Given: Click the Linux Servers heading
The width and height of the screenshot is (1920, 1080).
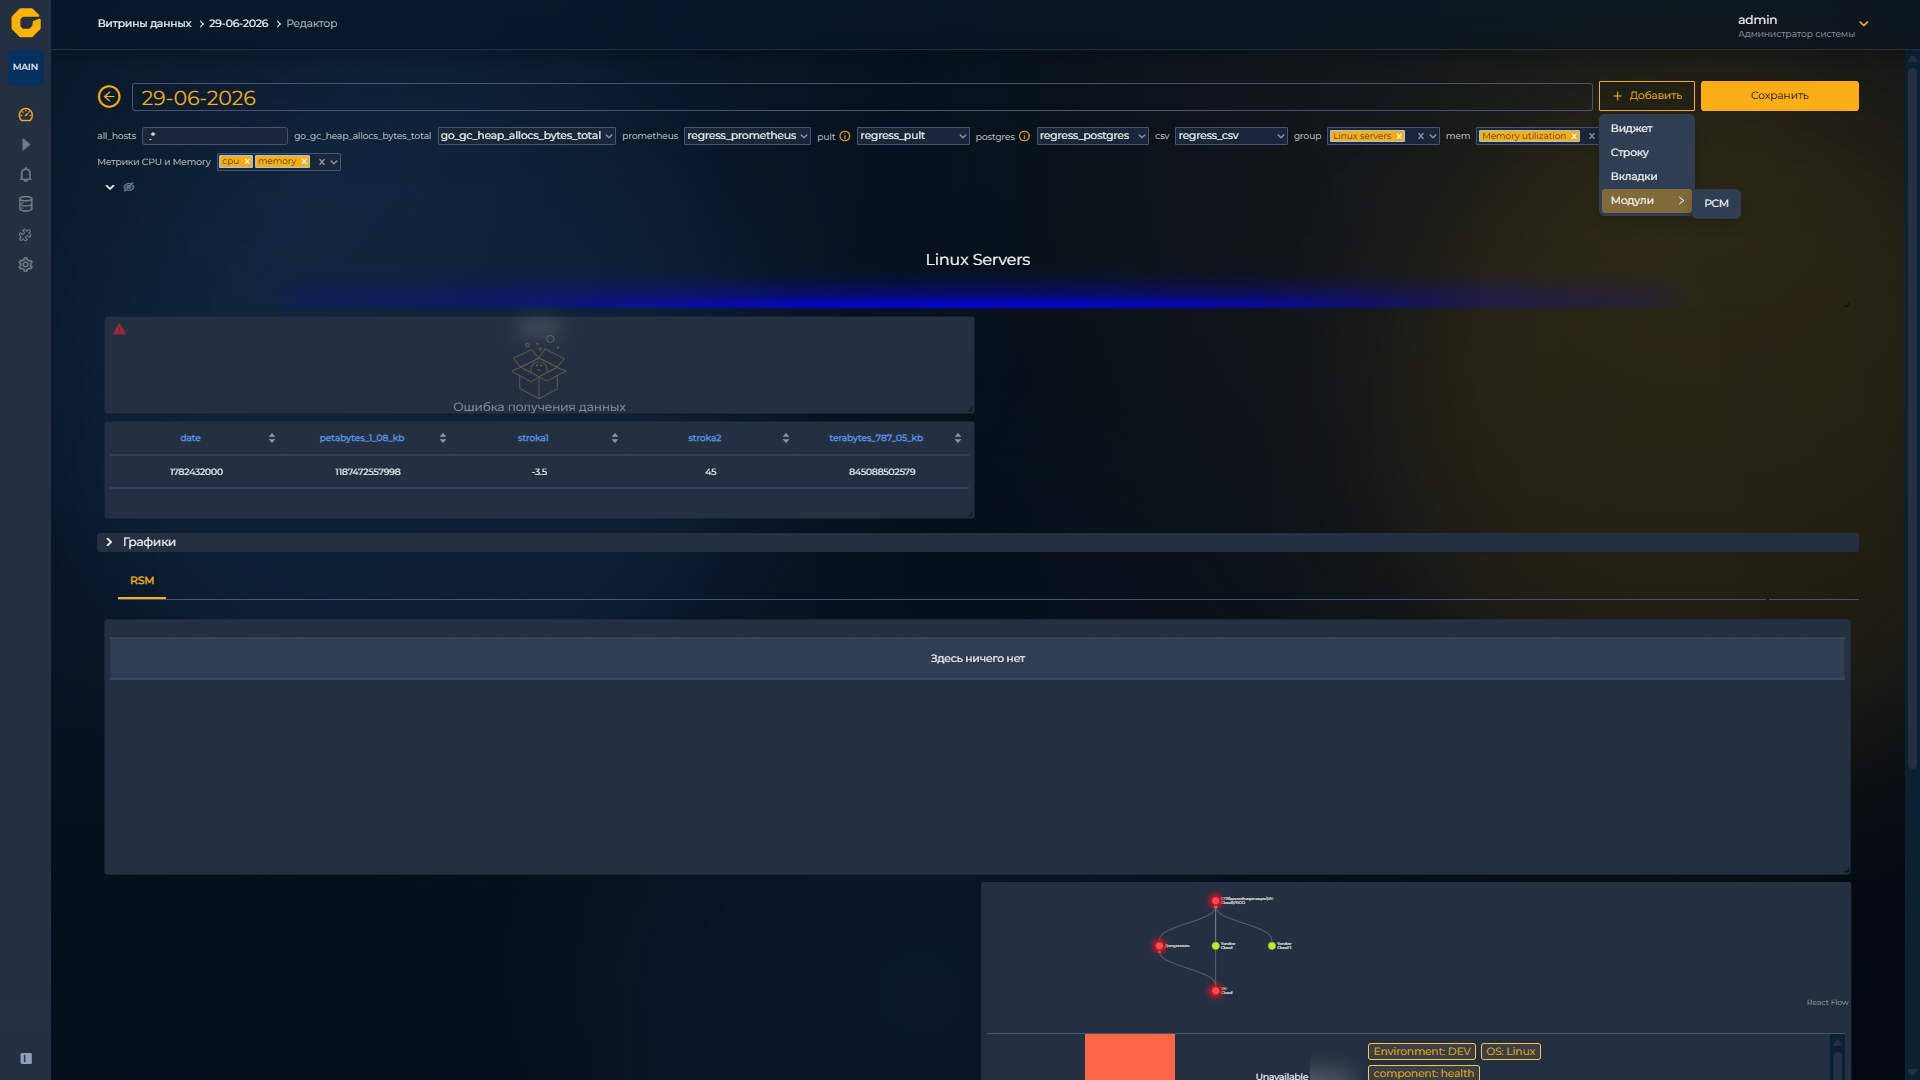Looking at the screenshot, I should click(977, 260).
